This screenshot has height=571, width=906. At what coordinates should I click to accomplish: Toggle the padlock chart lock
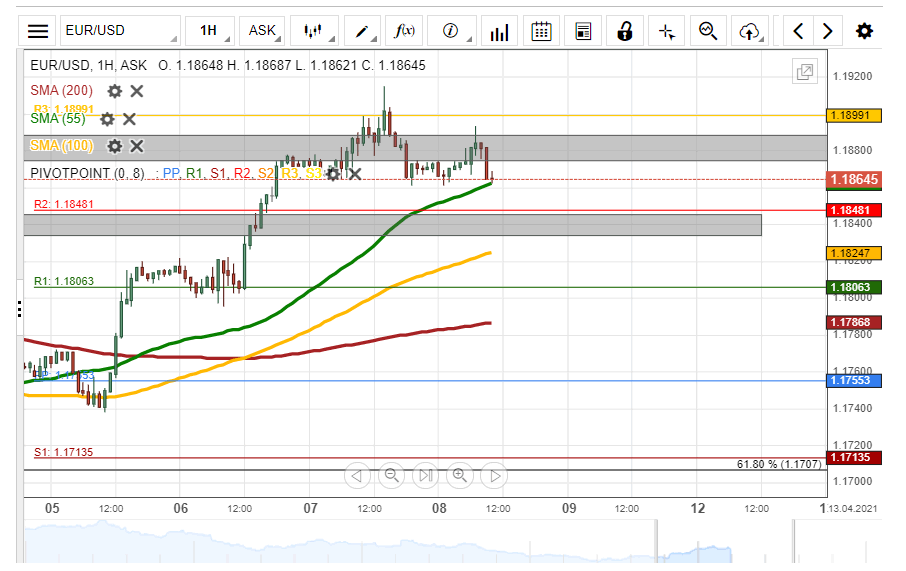(625, 31)
